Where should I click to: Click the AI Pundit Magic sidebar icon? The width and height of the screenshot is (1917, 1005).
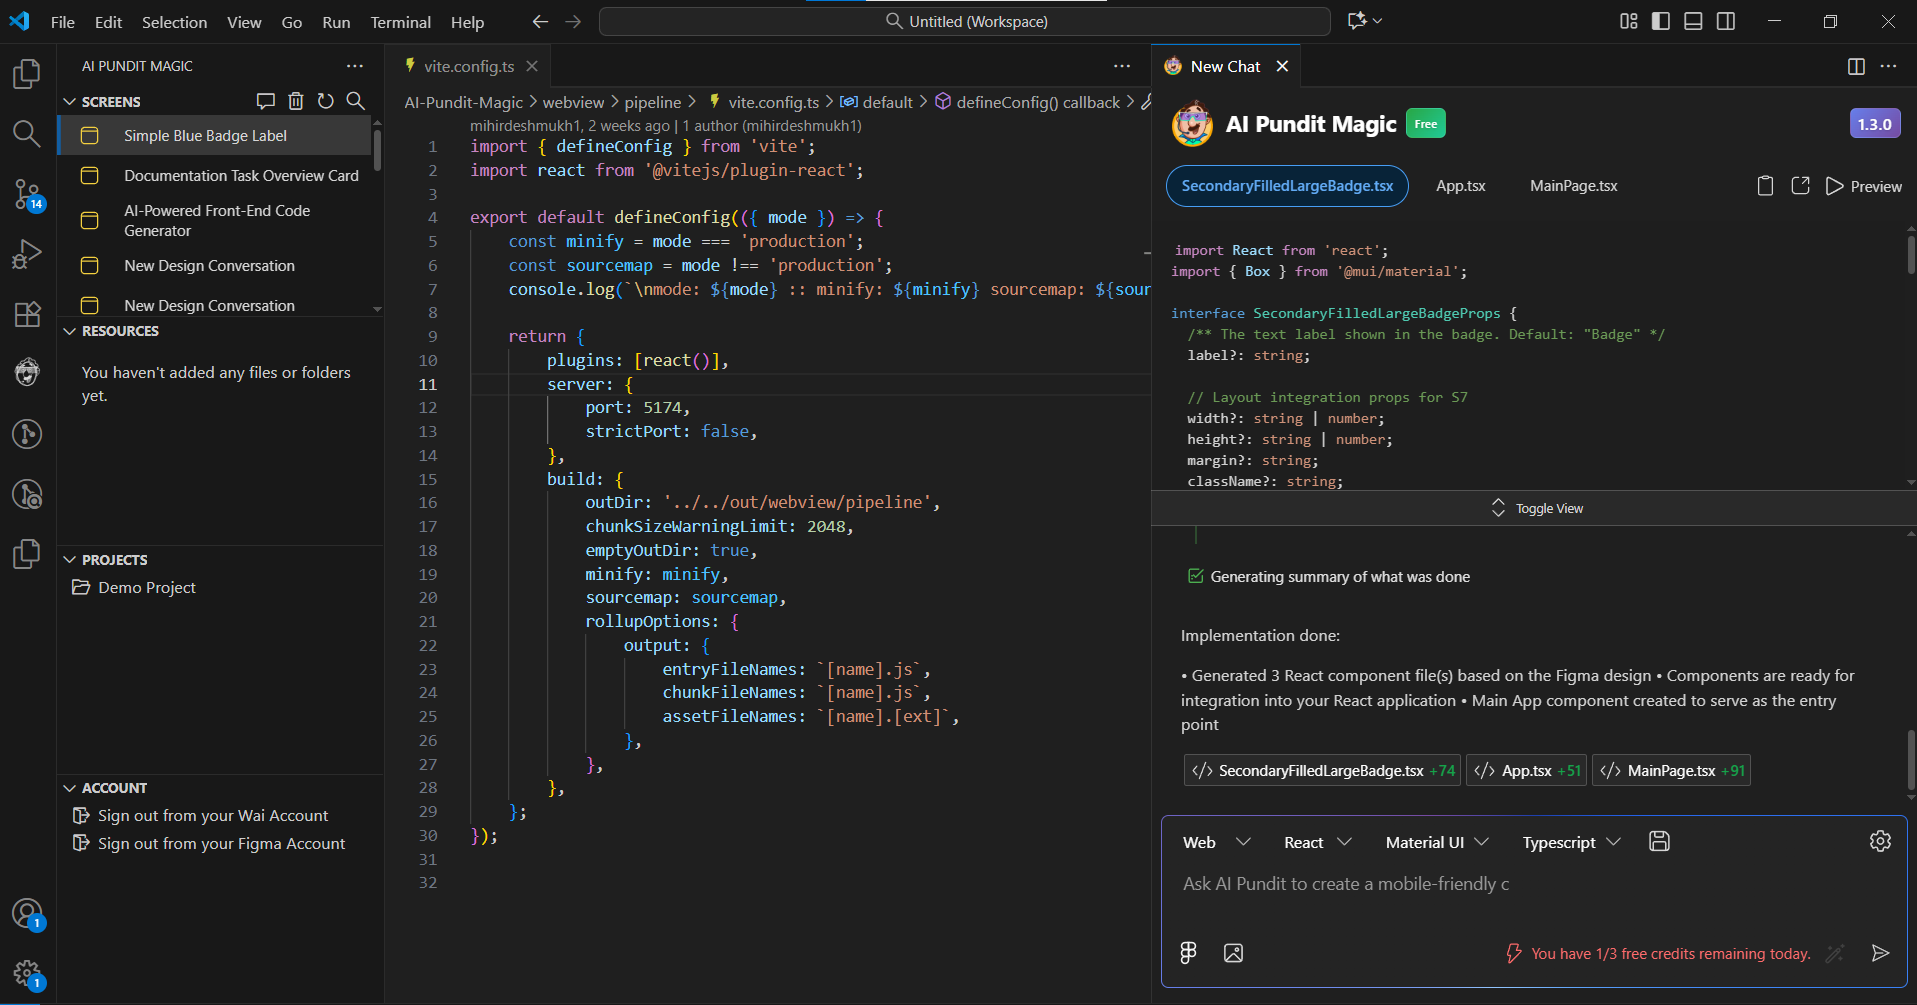27,371
